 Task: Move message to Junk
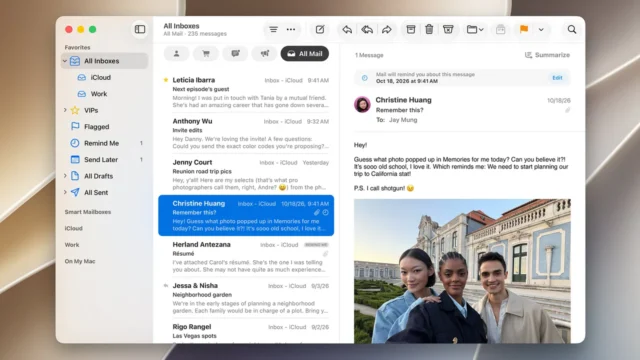(448, 29)
